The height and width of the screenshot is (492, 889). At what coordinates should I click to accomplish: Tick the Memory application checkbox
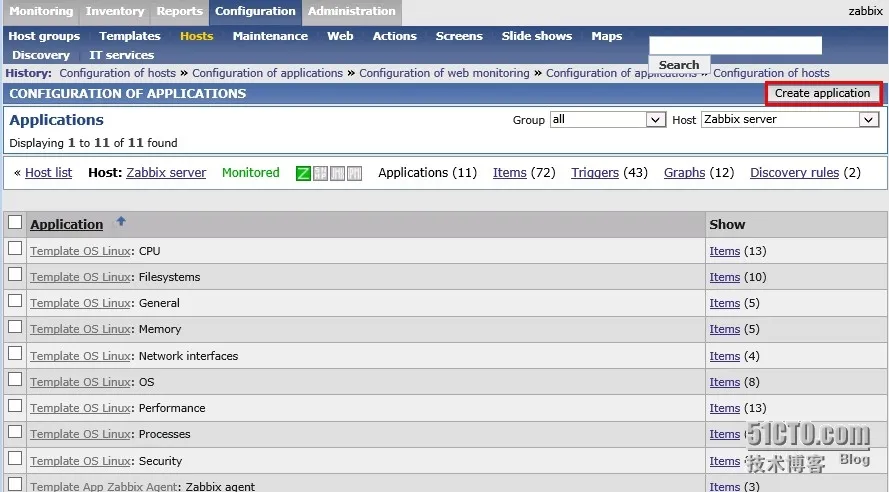click(x=15, y=327)
